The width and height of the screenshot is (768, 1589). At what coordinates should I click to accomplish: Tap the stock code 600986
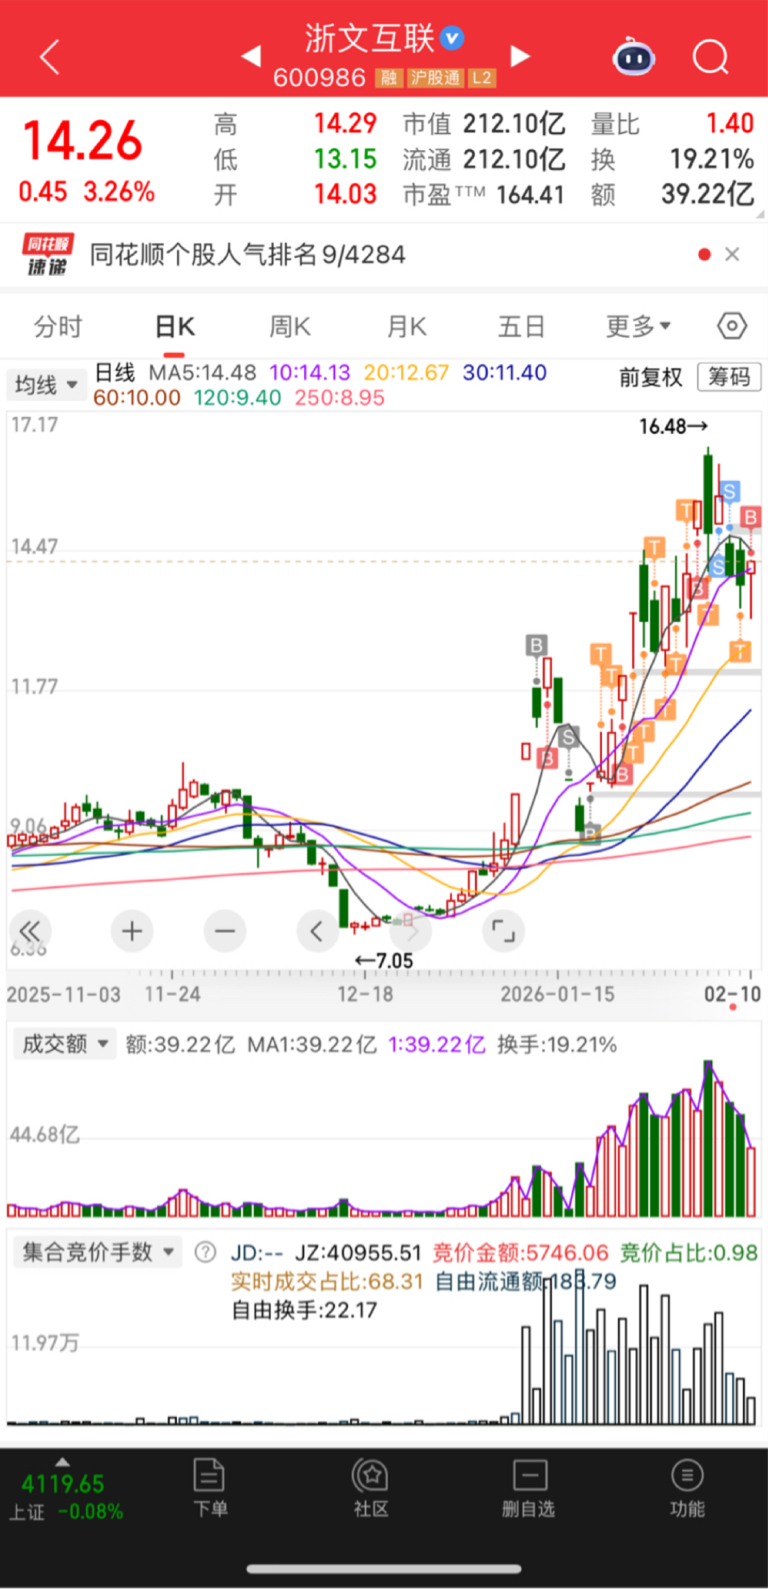(x=319, y=78)
